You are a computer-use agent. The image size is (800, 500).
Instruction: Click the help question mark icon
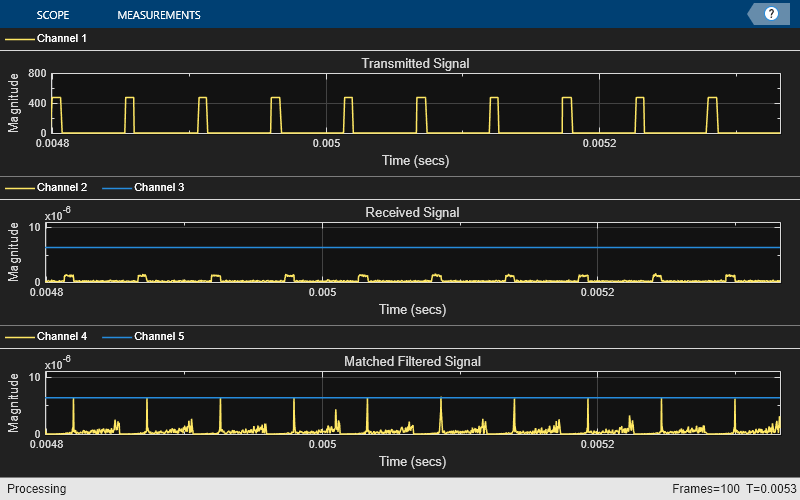(771, 14)
